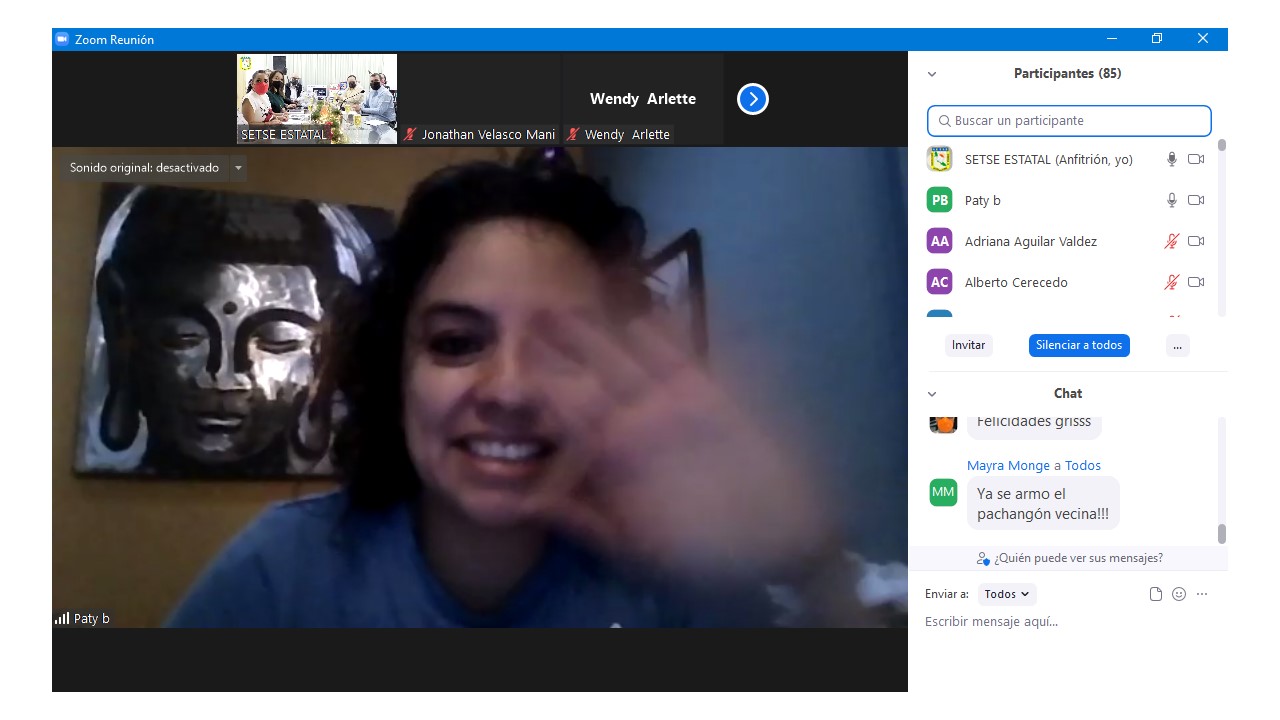Open the file attachment icon in chat

coord(1156,594)
